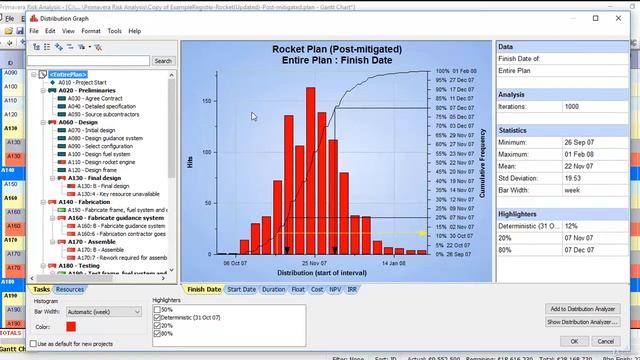Select the Iterations value 1000
Screen dimensions: 640x360
571,107
